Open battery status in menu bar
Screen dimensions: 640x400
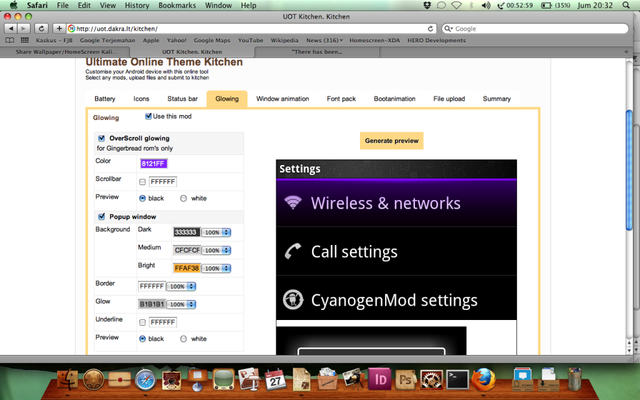click(556, 5)
